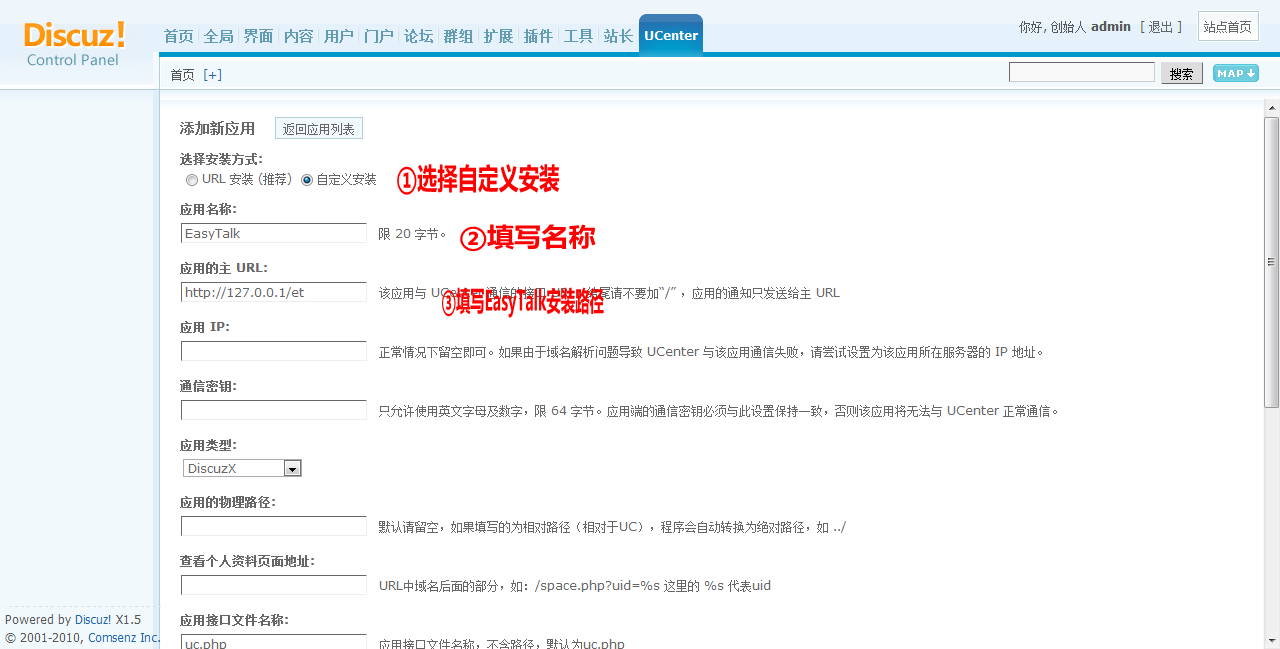The image size is (1280, 649).
Task: Click the scrollbar up arrow
Action: pos(1271,108)
